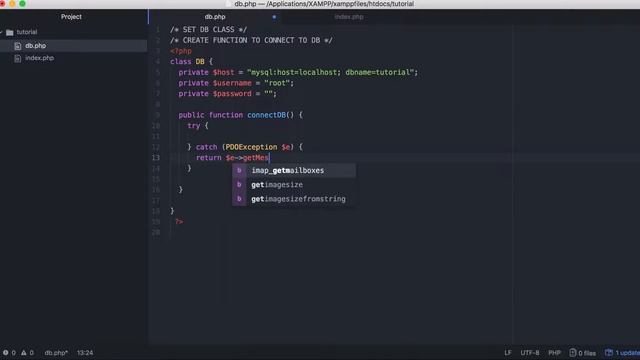Change PHP grammar selector in status bar
Viewport: 640px width, 360px height.
point(554,353)
